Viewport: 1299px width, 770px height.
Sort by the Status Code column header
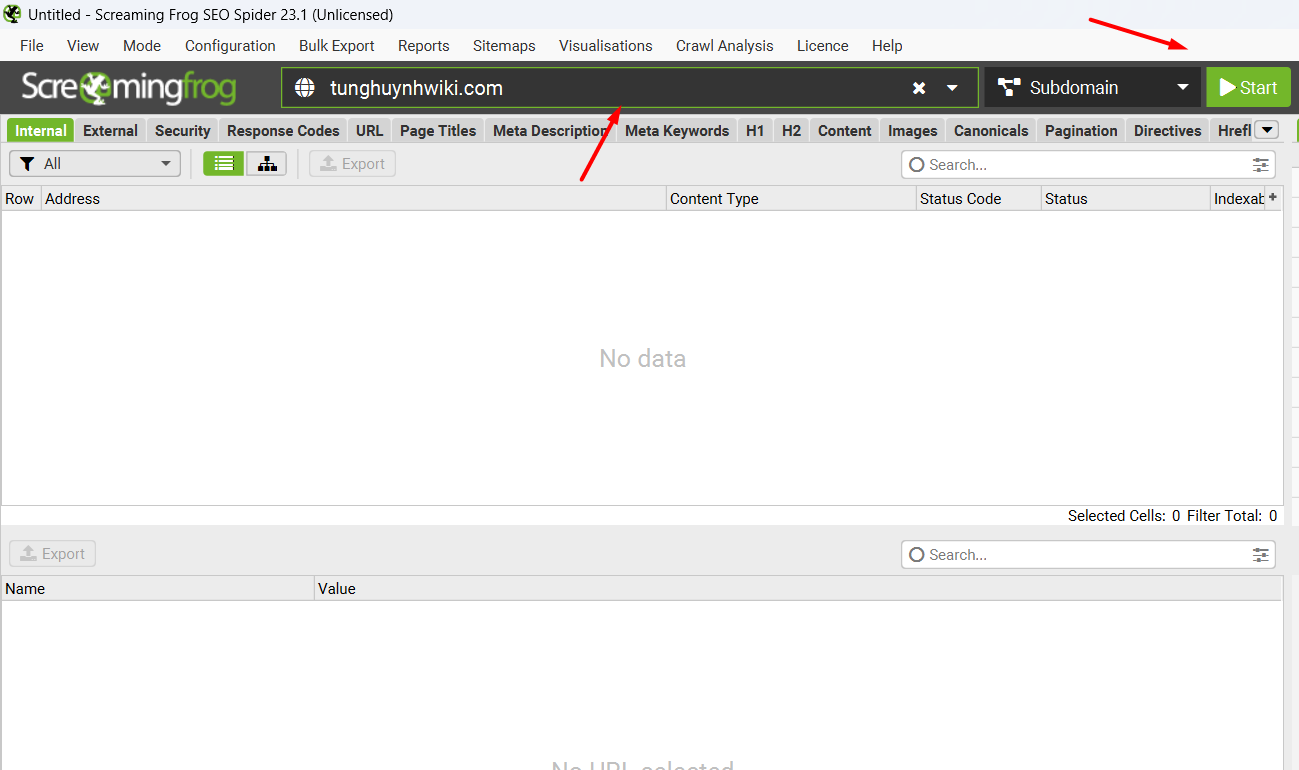tap(960, 199)
